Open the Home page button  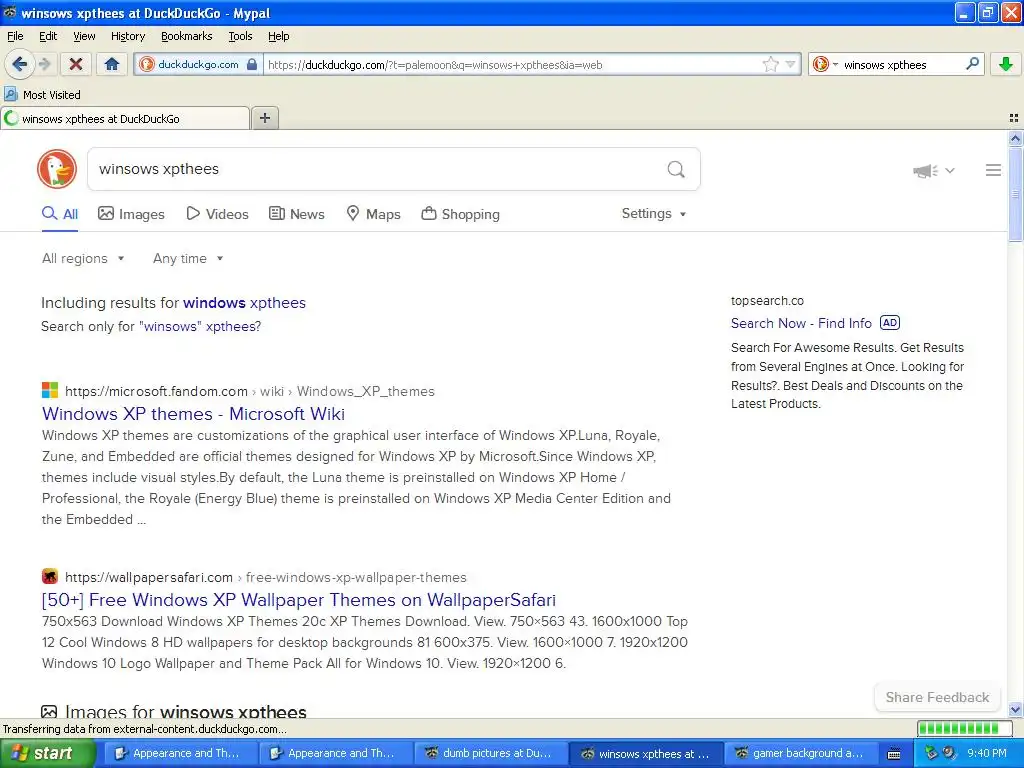click(112, 64)
